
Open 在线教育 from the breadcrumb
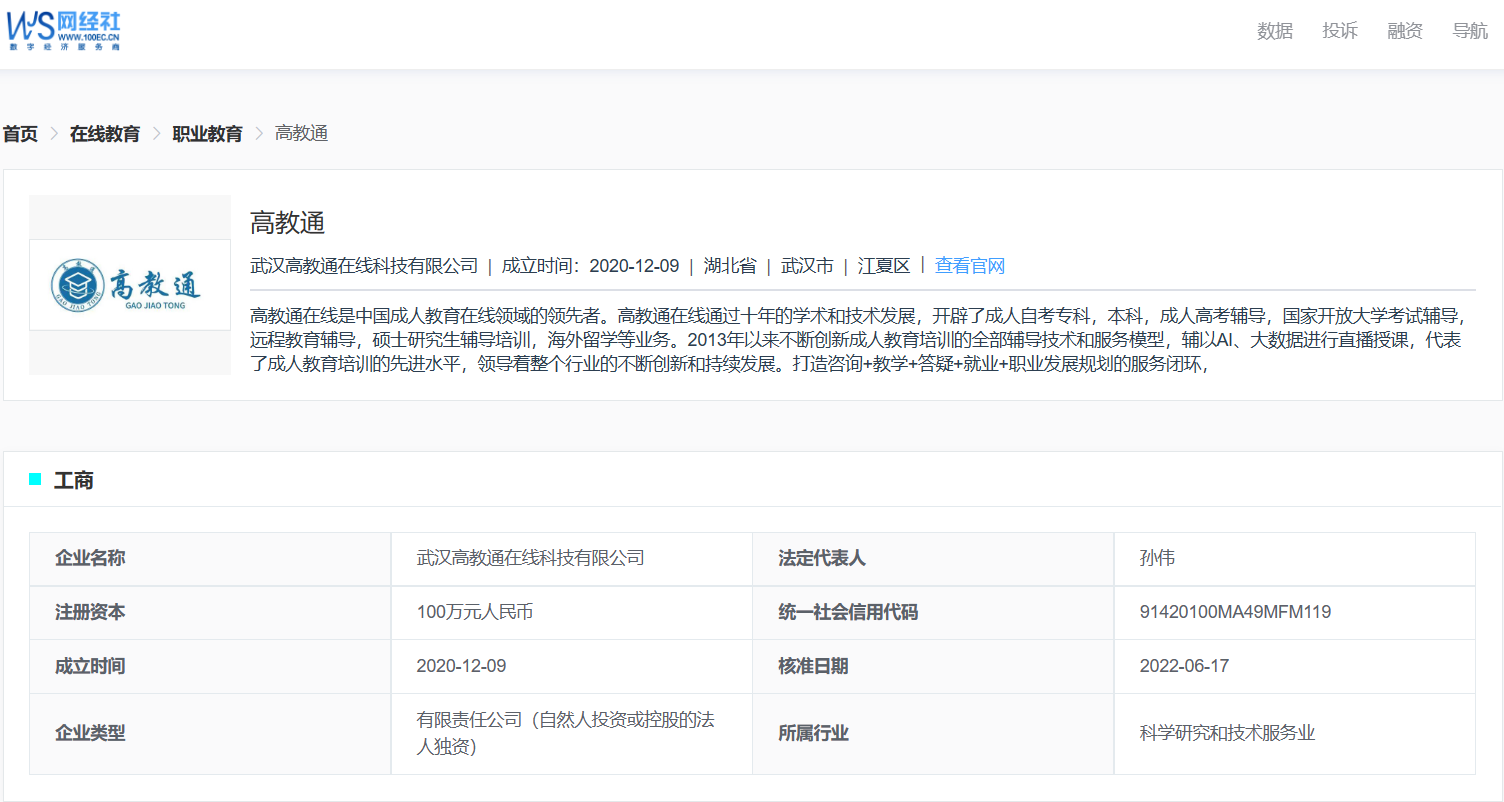pyautogui.click(x=104, y=132)
